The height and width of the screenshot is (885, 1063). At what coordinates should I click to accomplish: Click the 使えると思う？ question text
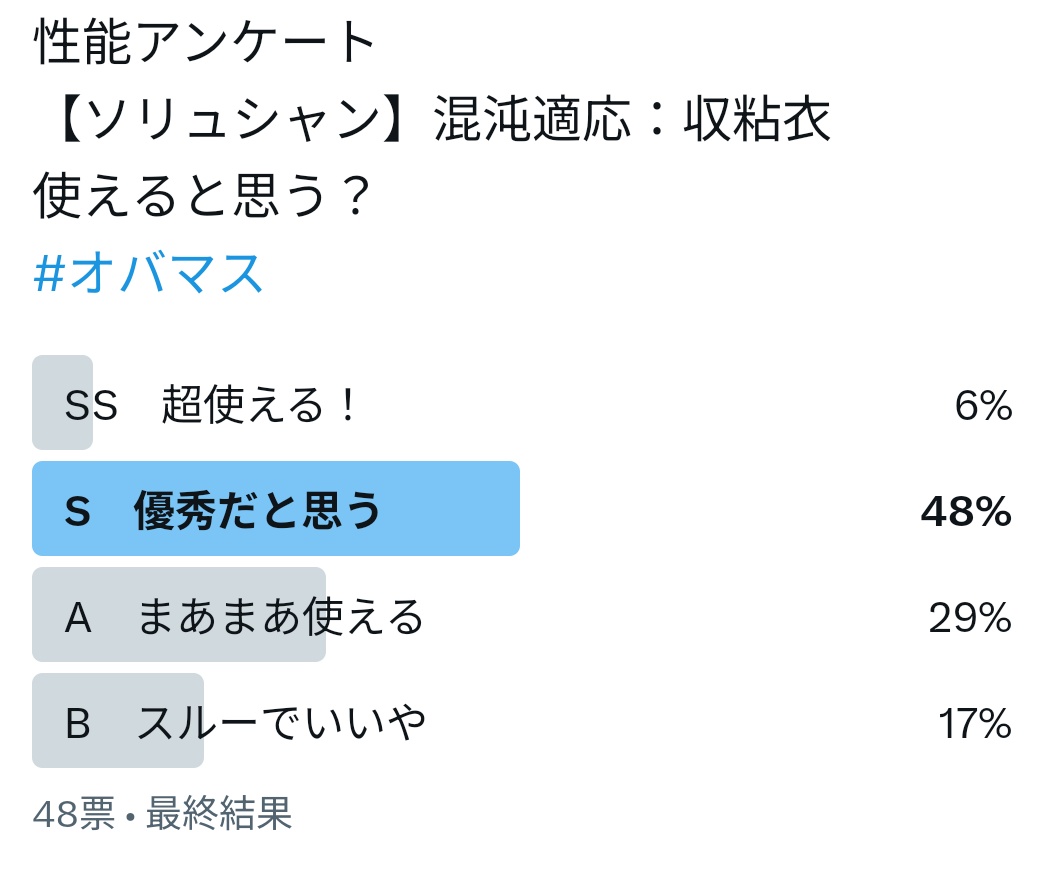coord(202,197)
